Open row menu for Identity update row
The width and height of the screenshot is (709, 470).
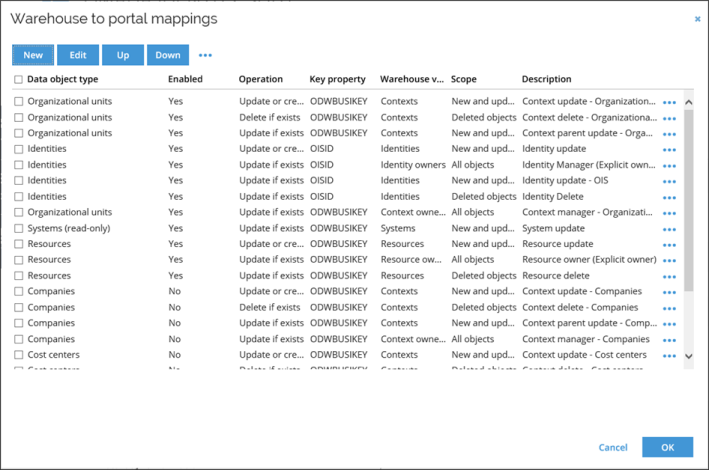[669, 150]
